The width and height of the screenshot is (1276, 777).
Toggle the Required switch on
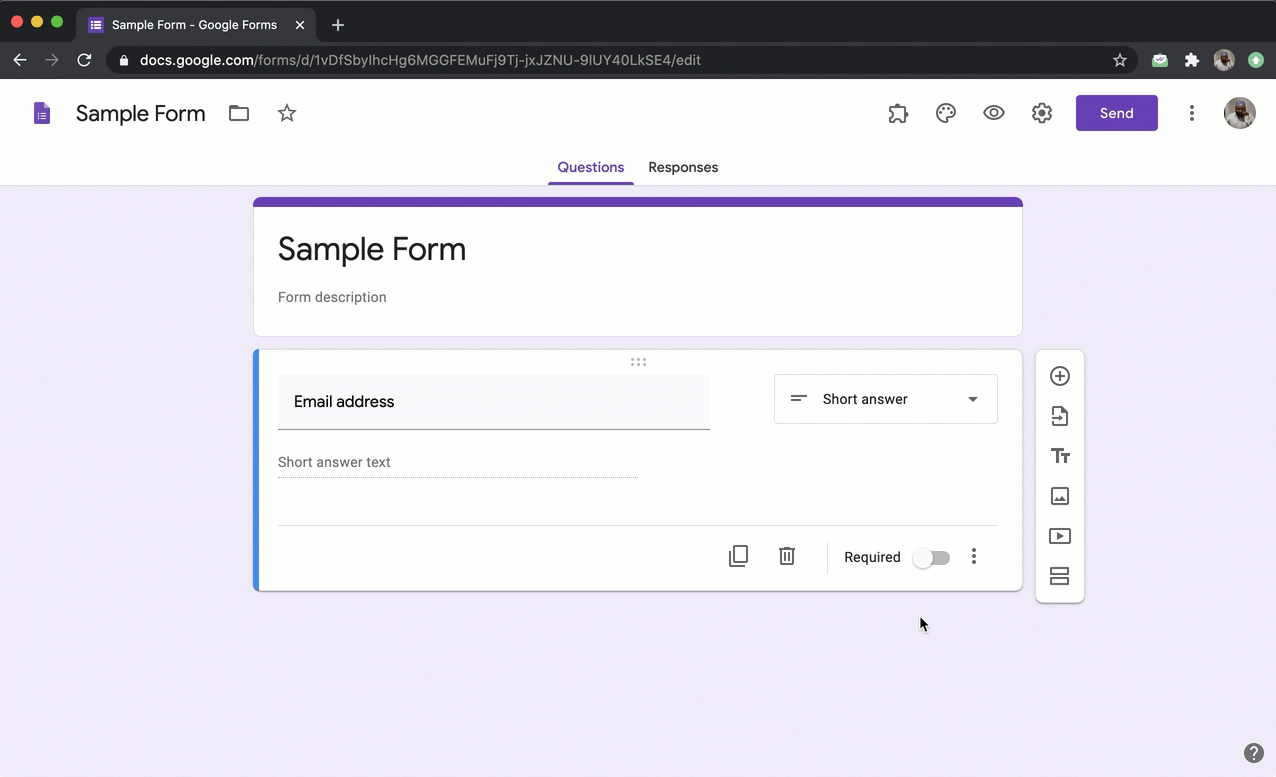931,558
